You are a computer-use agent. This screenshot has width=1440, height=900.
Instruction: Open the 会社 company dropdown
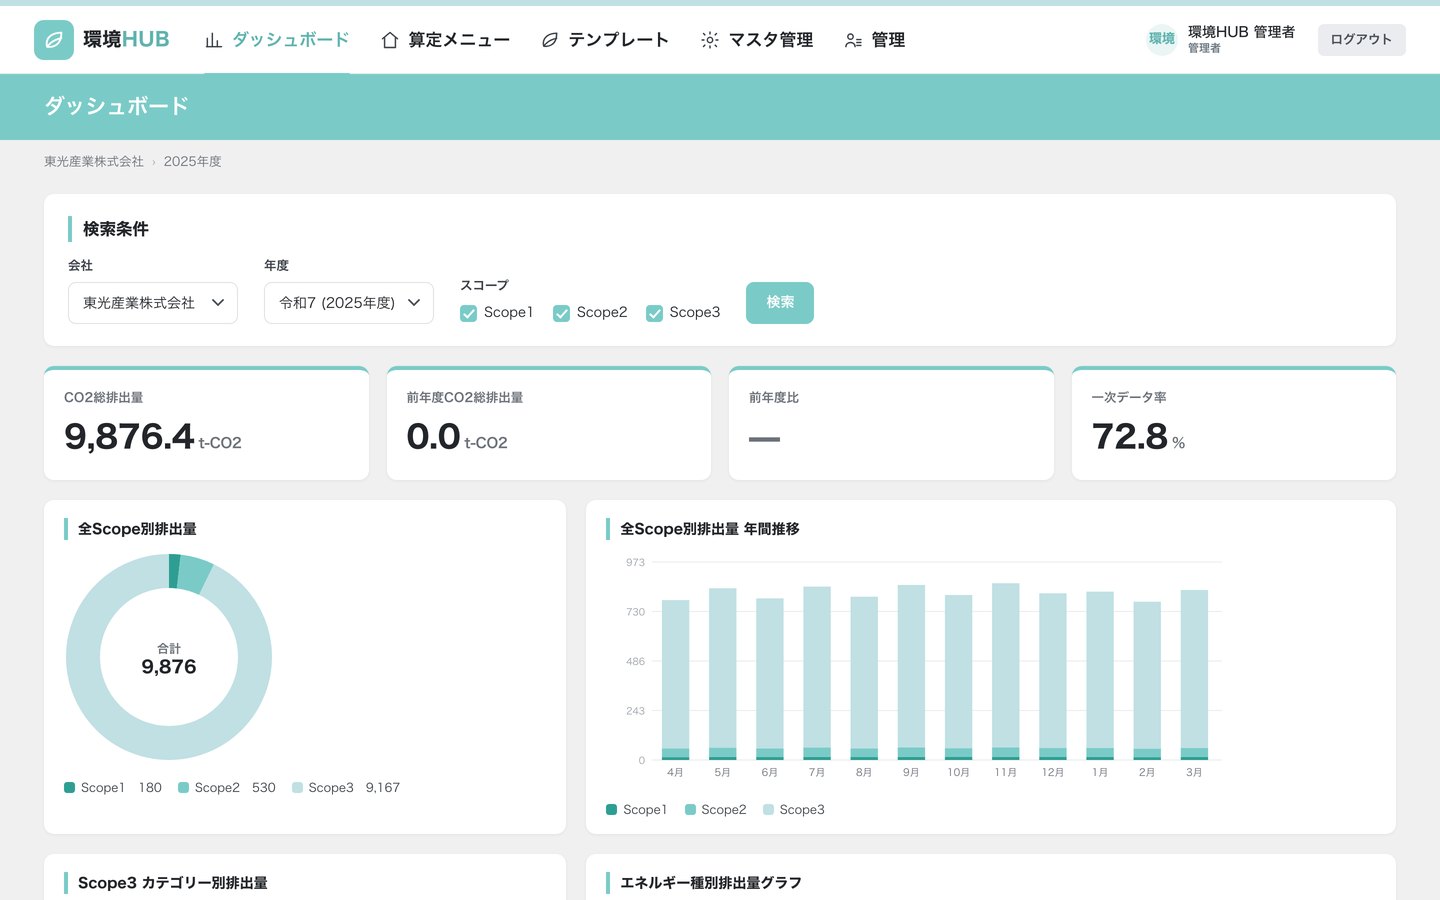(x=153, y=303)
